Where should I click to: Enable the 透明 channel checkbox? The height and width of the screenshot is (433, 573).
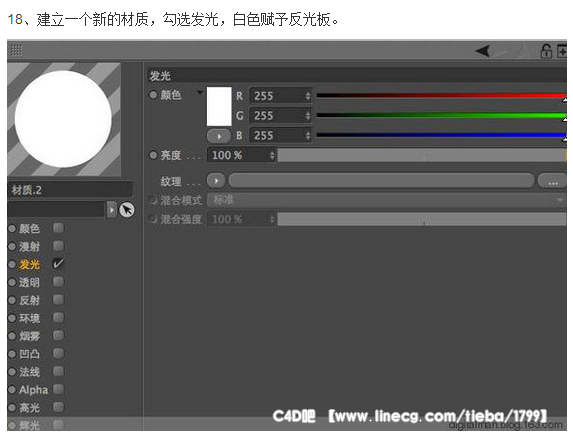58,282
